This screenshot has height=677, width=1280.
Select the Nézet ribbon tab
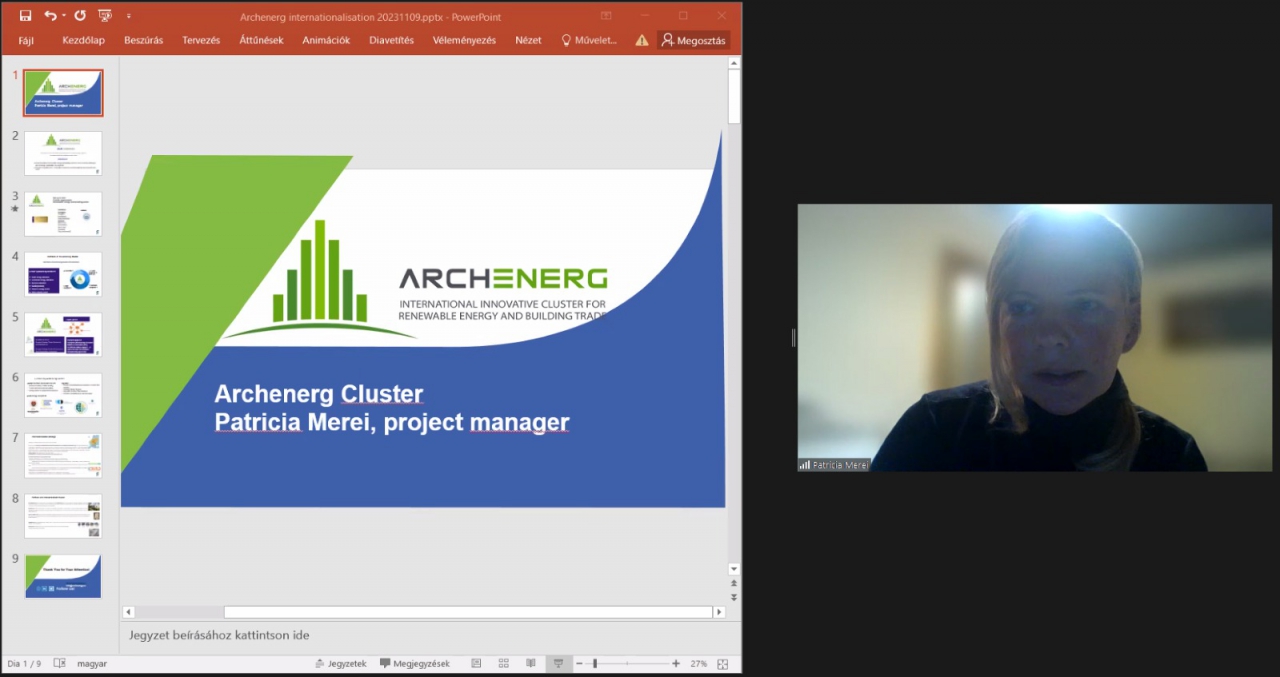[x=528, y=41]
